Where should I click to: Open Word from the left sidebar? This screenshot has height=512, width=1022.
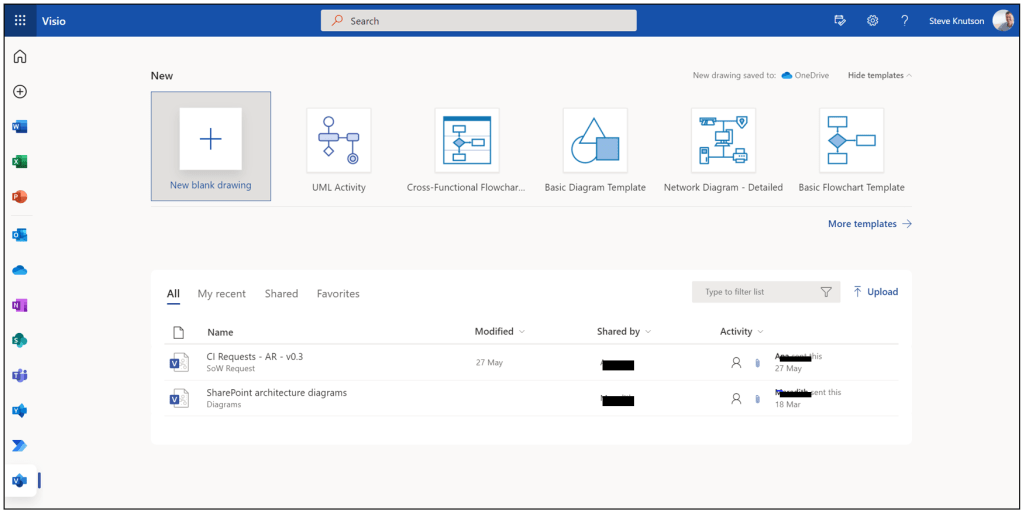[x=19, y=127]
